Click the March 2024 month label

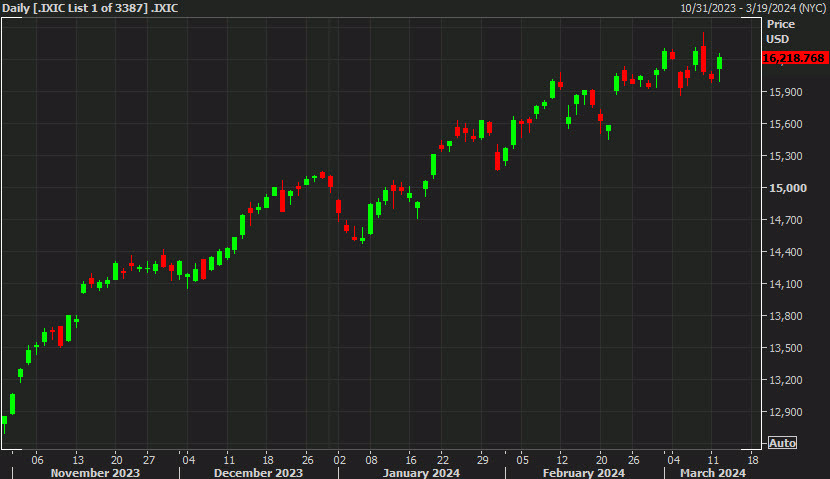(x=713, y=473)
